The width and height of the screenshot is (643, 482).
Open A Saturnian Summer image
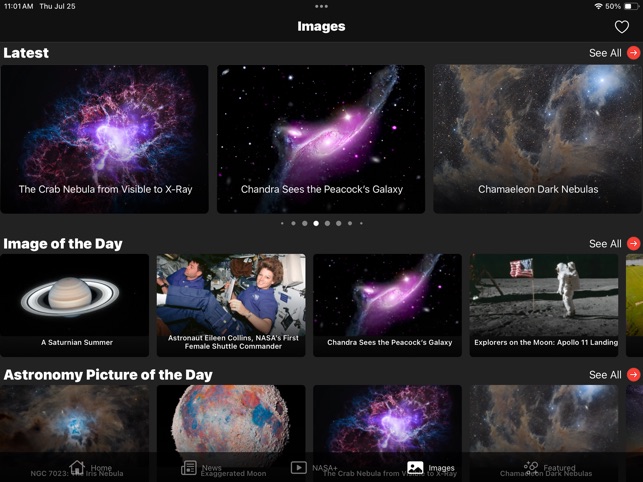click(x=75, y=305)
